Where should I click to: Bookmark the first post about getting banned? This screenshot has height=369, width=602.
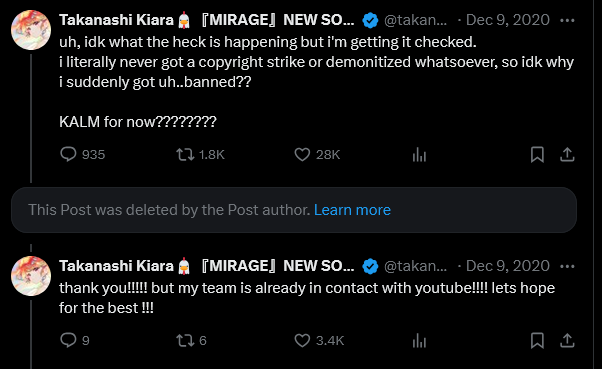pos(537,155)
